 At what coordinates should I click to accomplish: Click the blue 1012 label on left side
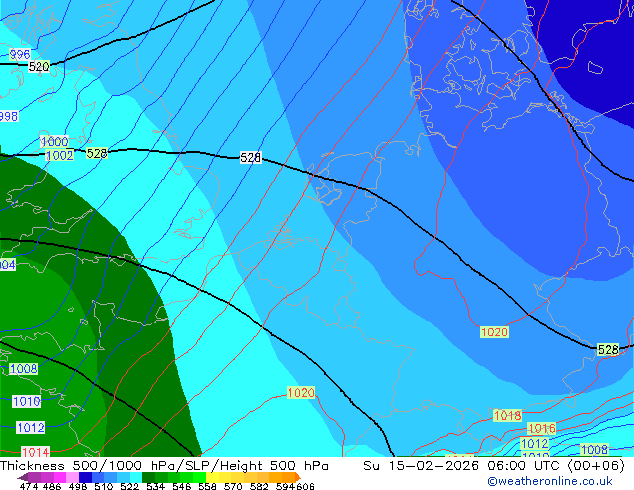[x=31, y=428]
